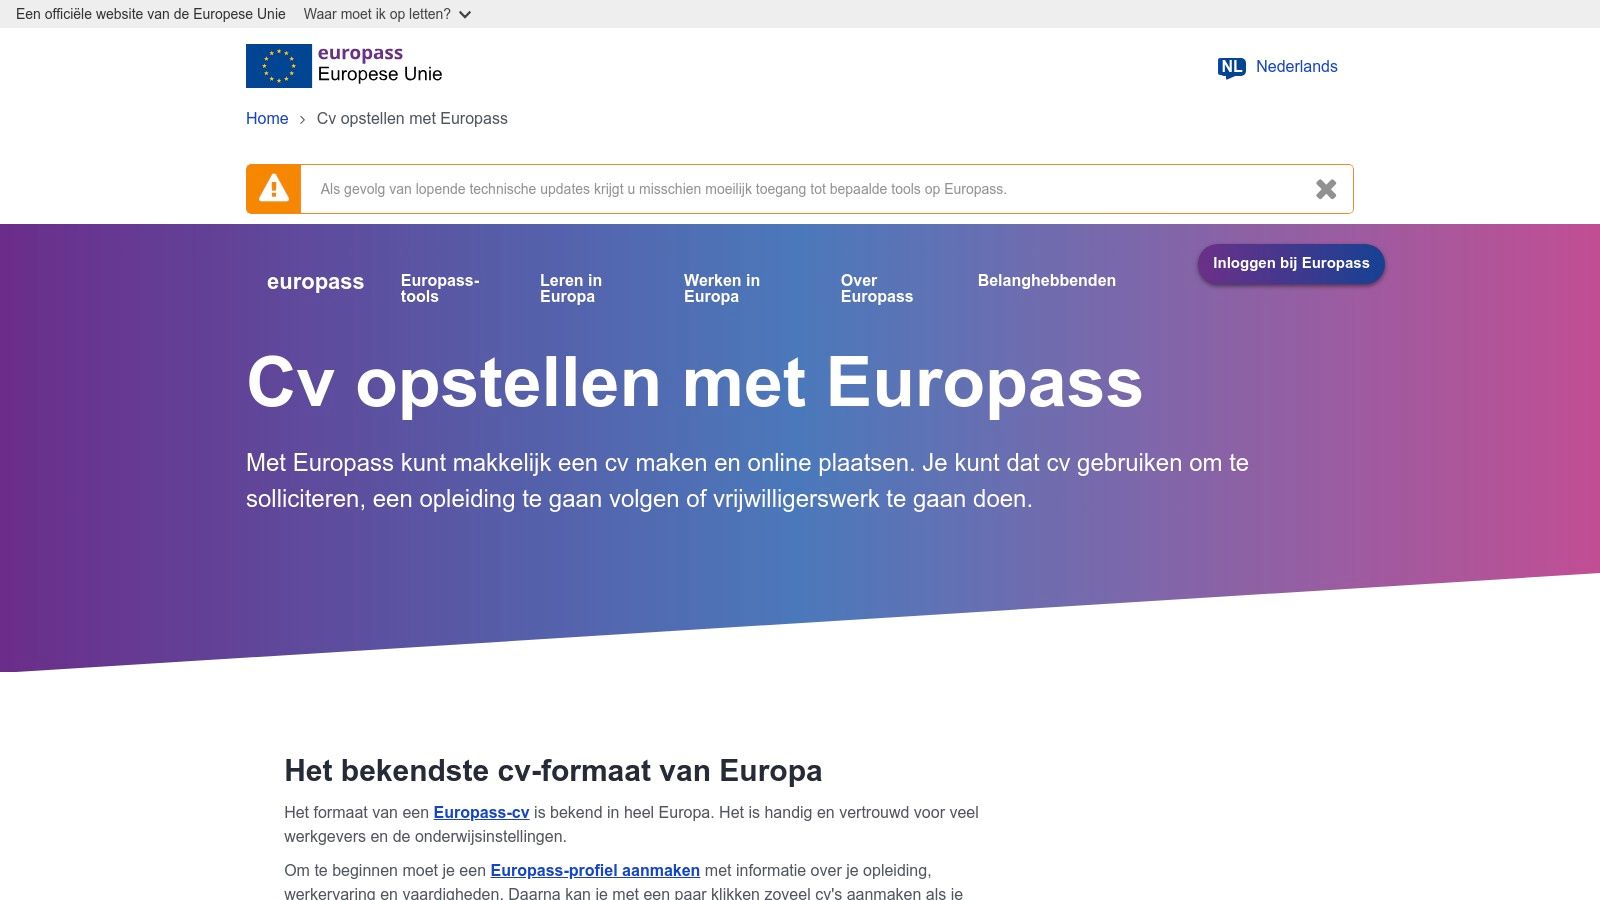
Task: Open the Leren in Europa menu
Action: (x=571, y=288)
